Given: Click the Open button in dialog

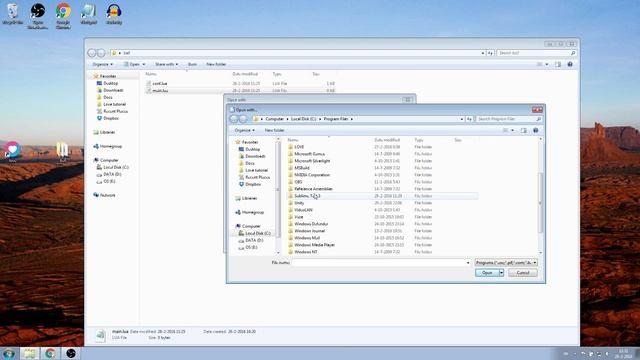Looking at the screenshot, I should pos(487,273).
